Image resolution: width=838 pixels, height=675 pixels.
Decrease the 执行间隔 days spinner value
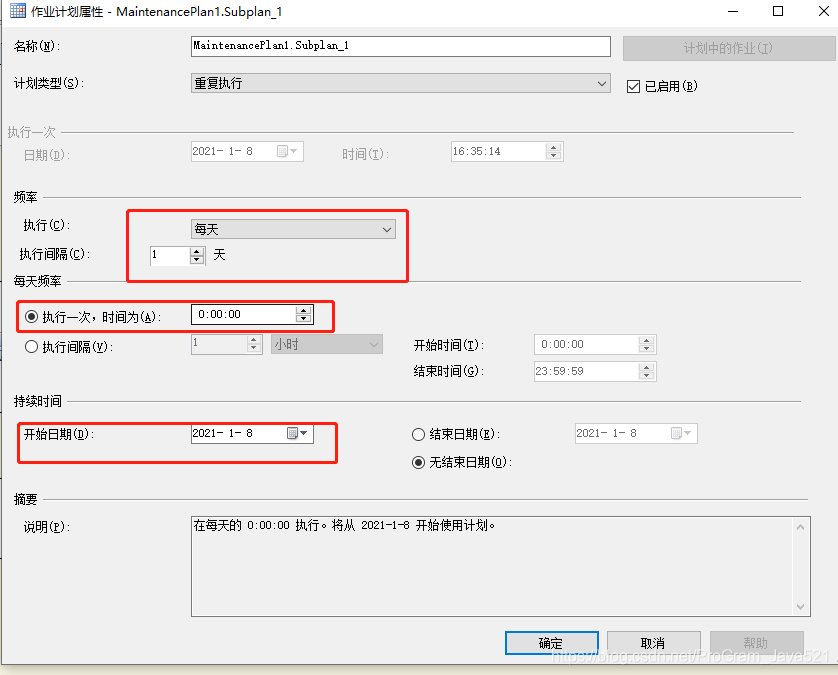[197, 260]
